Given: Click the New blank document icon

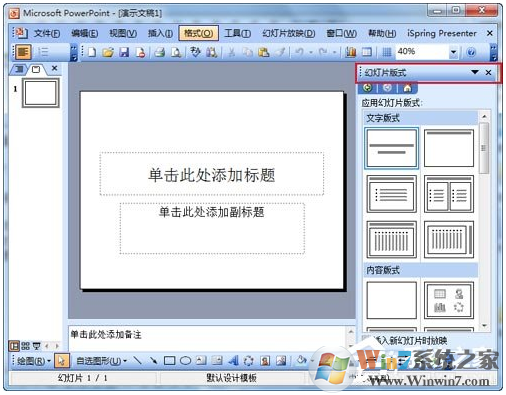Looking at the screenshot, I should click(x=91, y=52).
